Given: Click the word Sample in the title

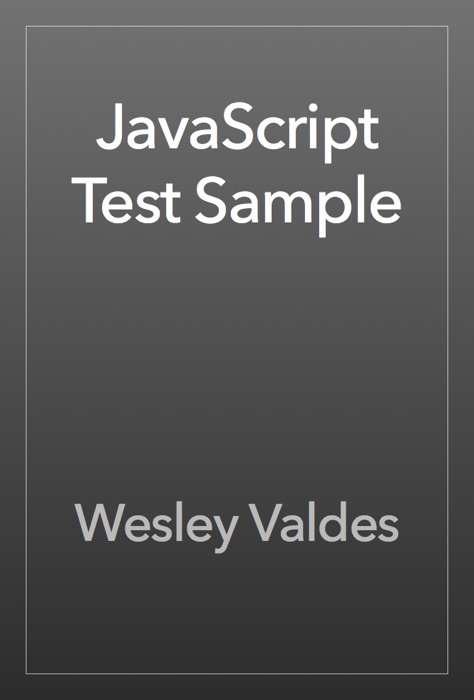Looking at the screenshot, I should tap(298, 206).
